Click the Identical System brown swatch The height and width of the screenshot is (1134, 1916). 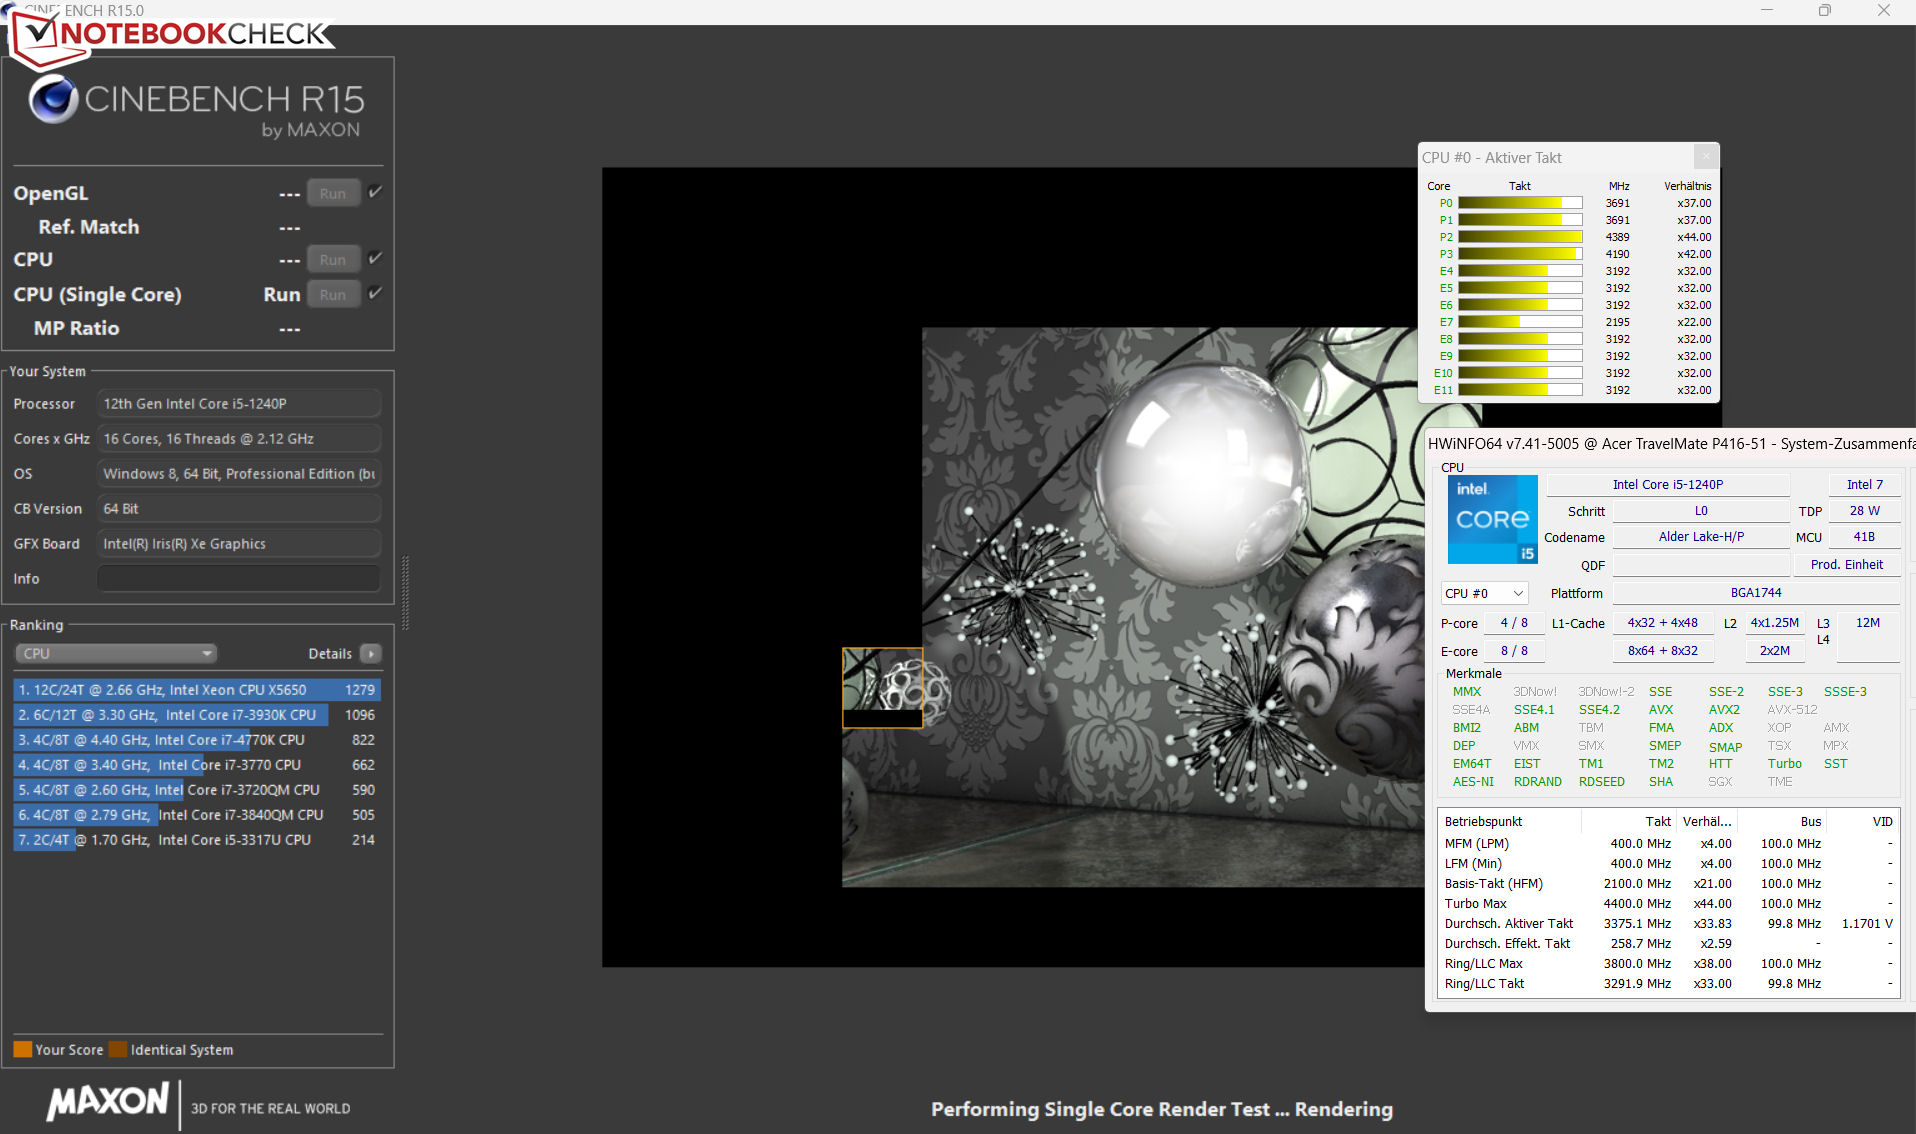pyautogui.click(x=118, y=1049)
